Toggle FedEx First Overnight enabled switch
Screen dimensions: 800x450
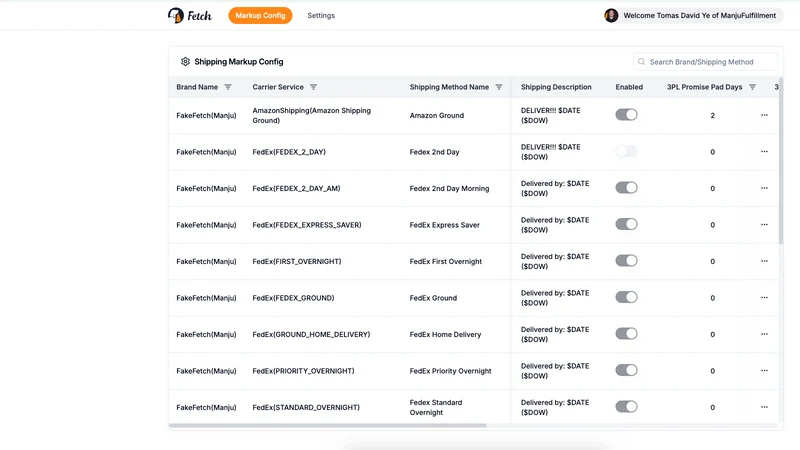(626, 261)
